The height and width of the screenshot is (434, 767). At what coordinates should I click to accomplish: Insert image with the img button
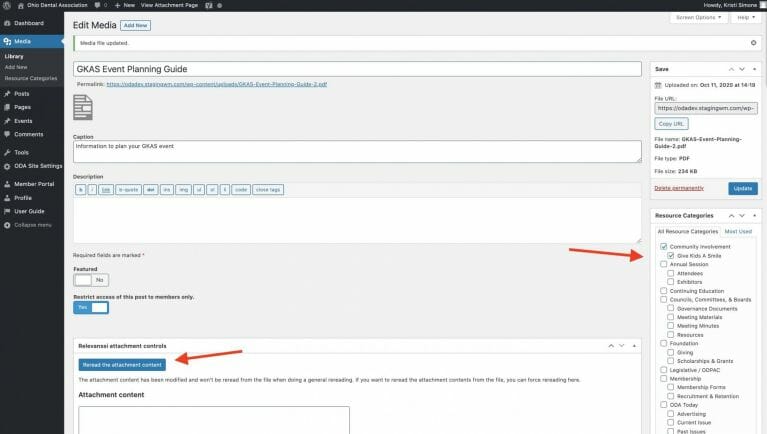point(183,190)
